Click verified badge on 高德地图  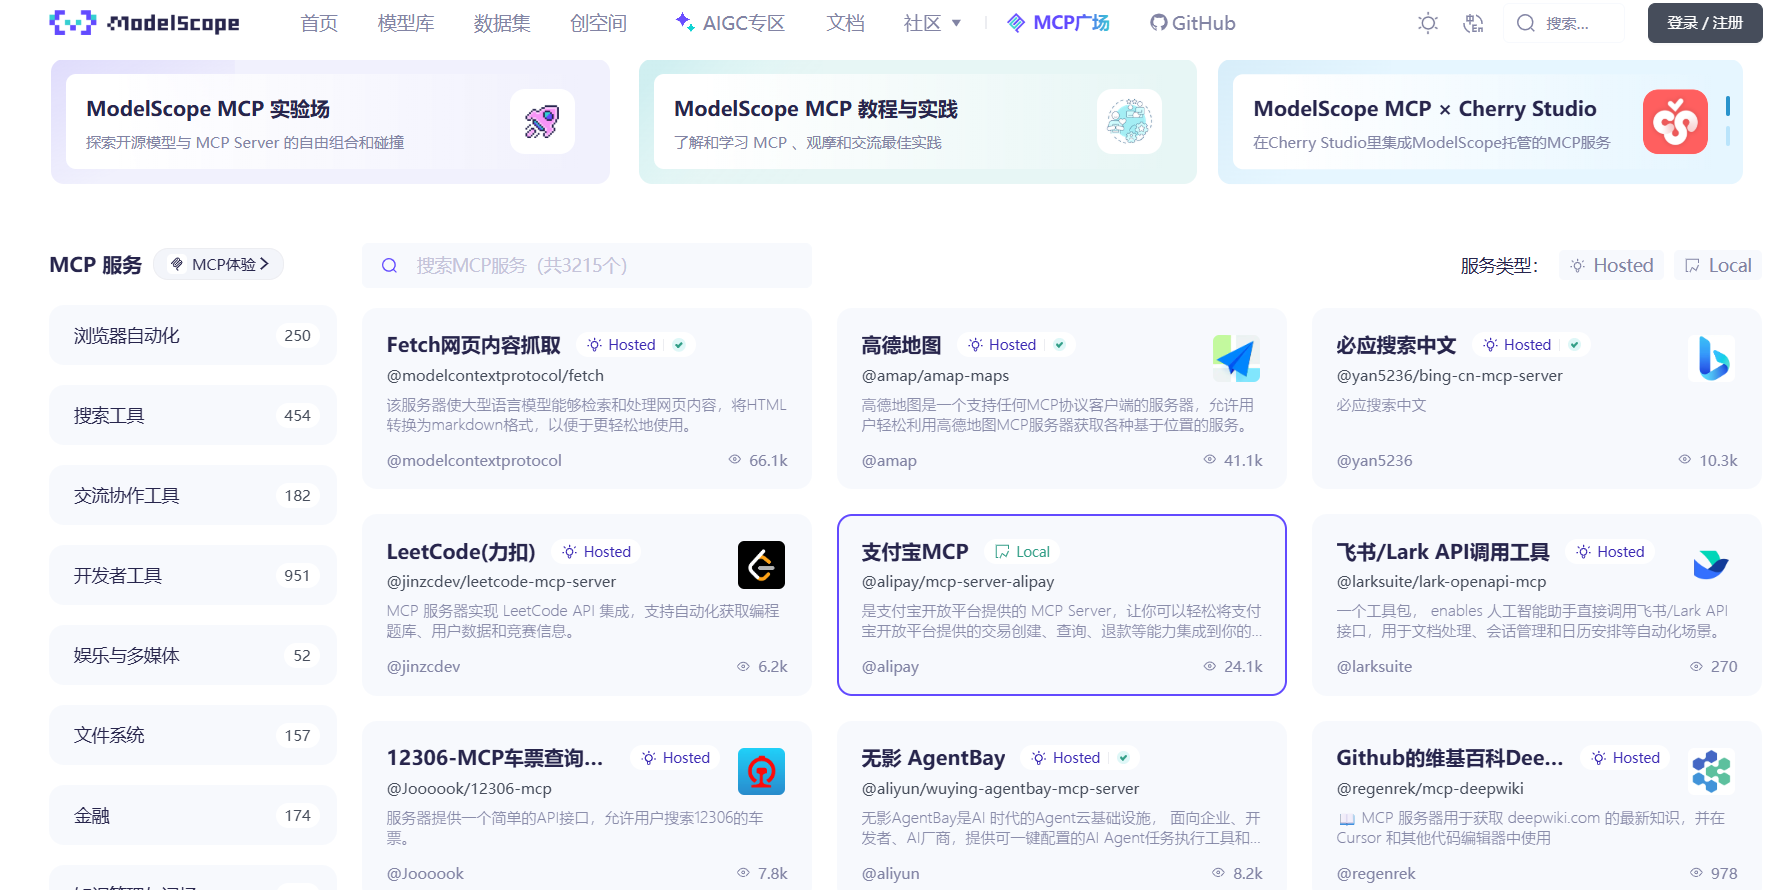[x=1060, y=345]
